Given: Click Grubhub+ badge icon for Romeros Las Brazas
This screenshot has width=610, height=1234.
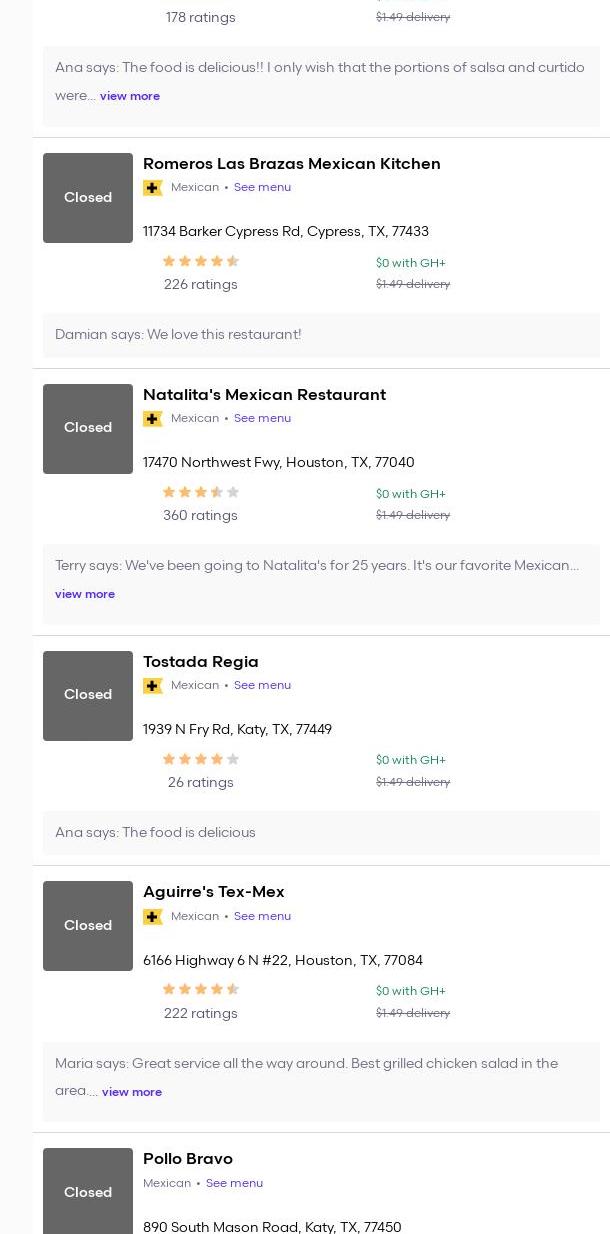Looking at the screenshot, I should tap(153, 188).
